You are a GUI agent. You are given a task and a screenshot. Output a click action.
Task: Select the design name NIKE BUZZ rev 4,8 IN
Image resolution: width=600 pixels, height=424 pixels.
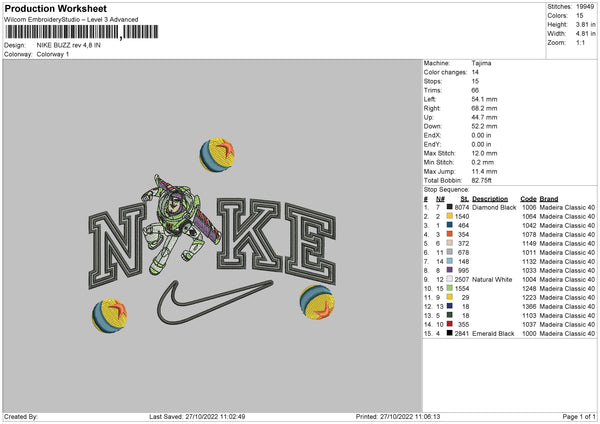pyautogui.click(x=68, y=45)
